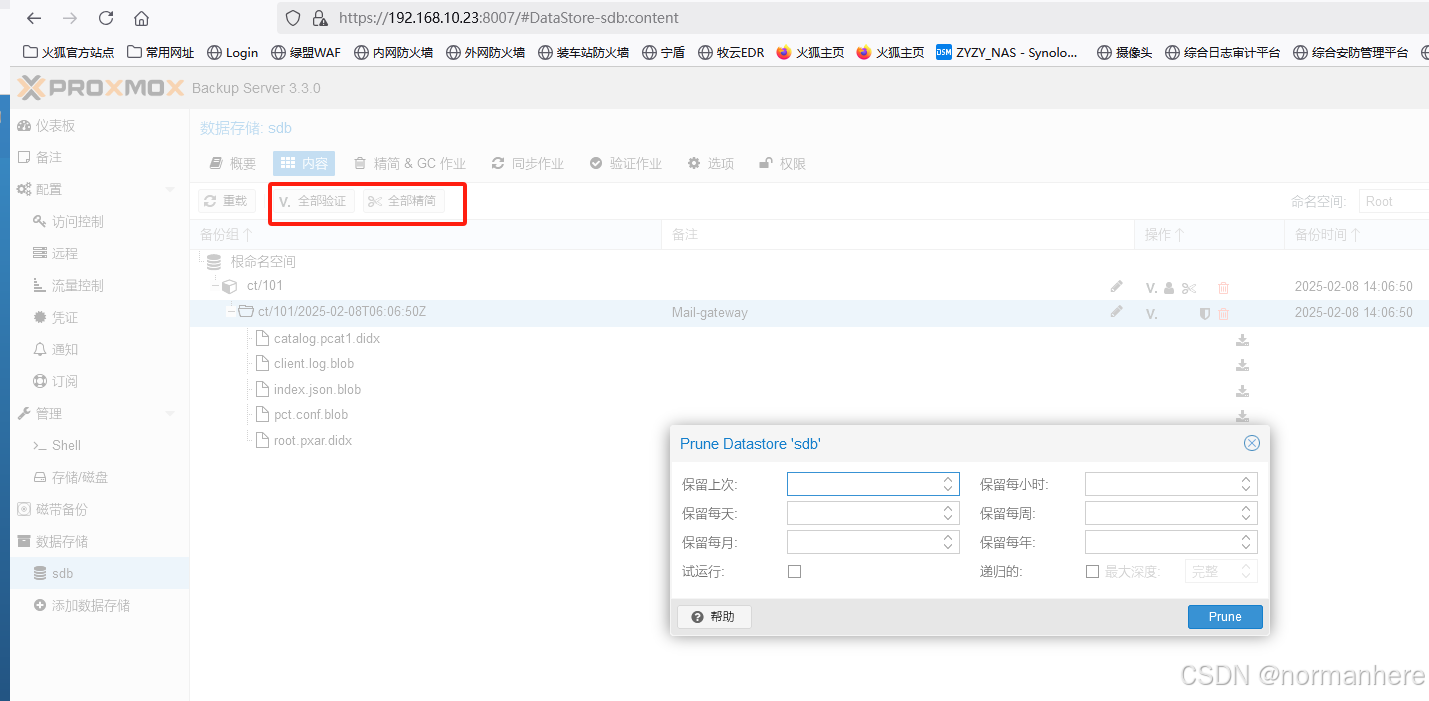Click the 重载 reload button
This screenshot has width=1429, height=701.
(225, 201)
